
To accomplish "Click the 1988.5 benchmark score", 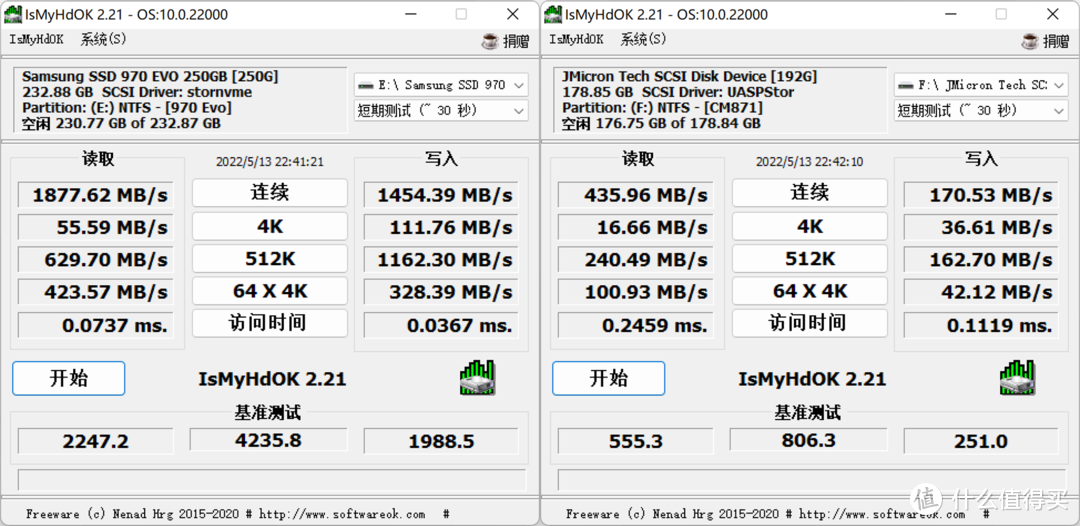I will (x=441, y=441).
